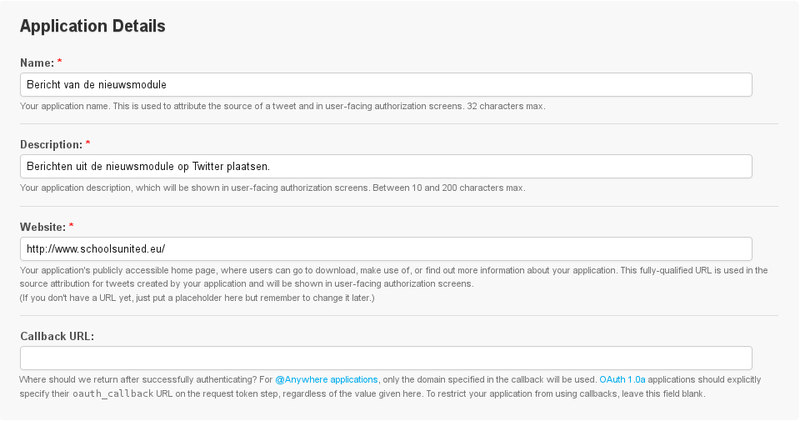Click the Application Details heading
Image resolution: width=800 pixels, height=421 pixels.
pyautogui.click(x=93, y=26)
